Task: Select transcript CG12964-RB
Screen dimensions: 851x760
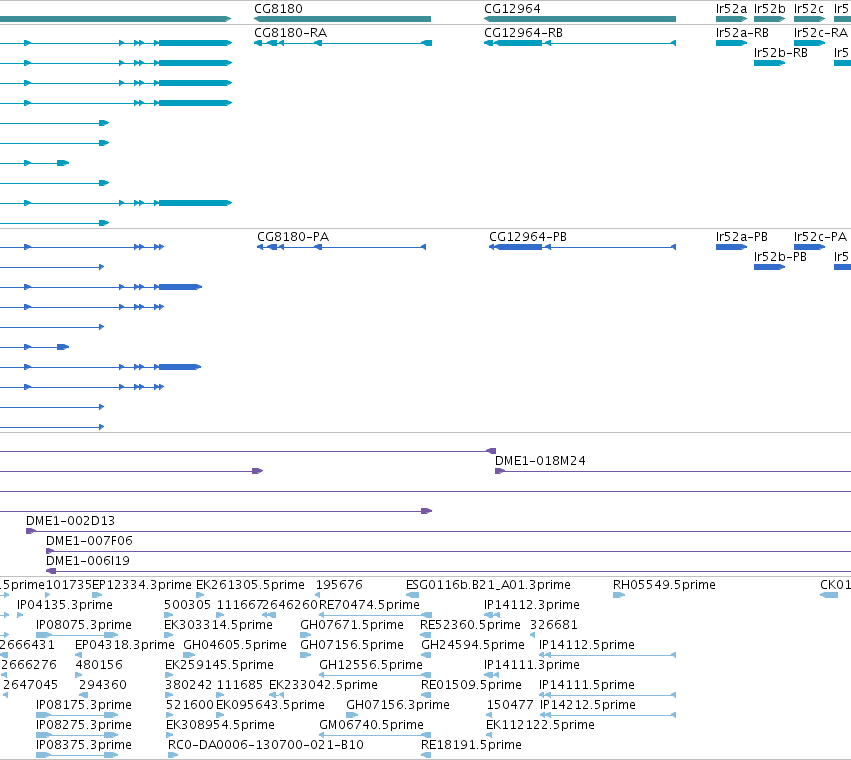Action: click(580, 43)
